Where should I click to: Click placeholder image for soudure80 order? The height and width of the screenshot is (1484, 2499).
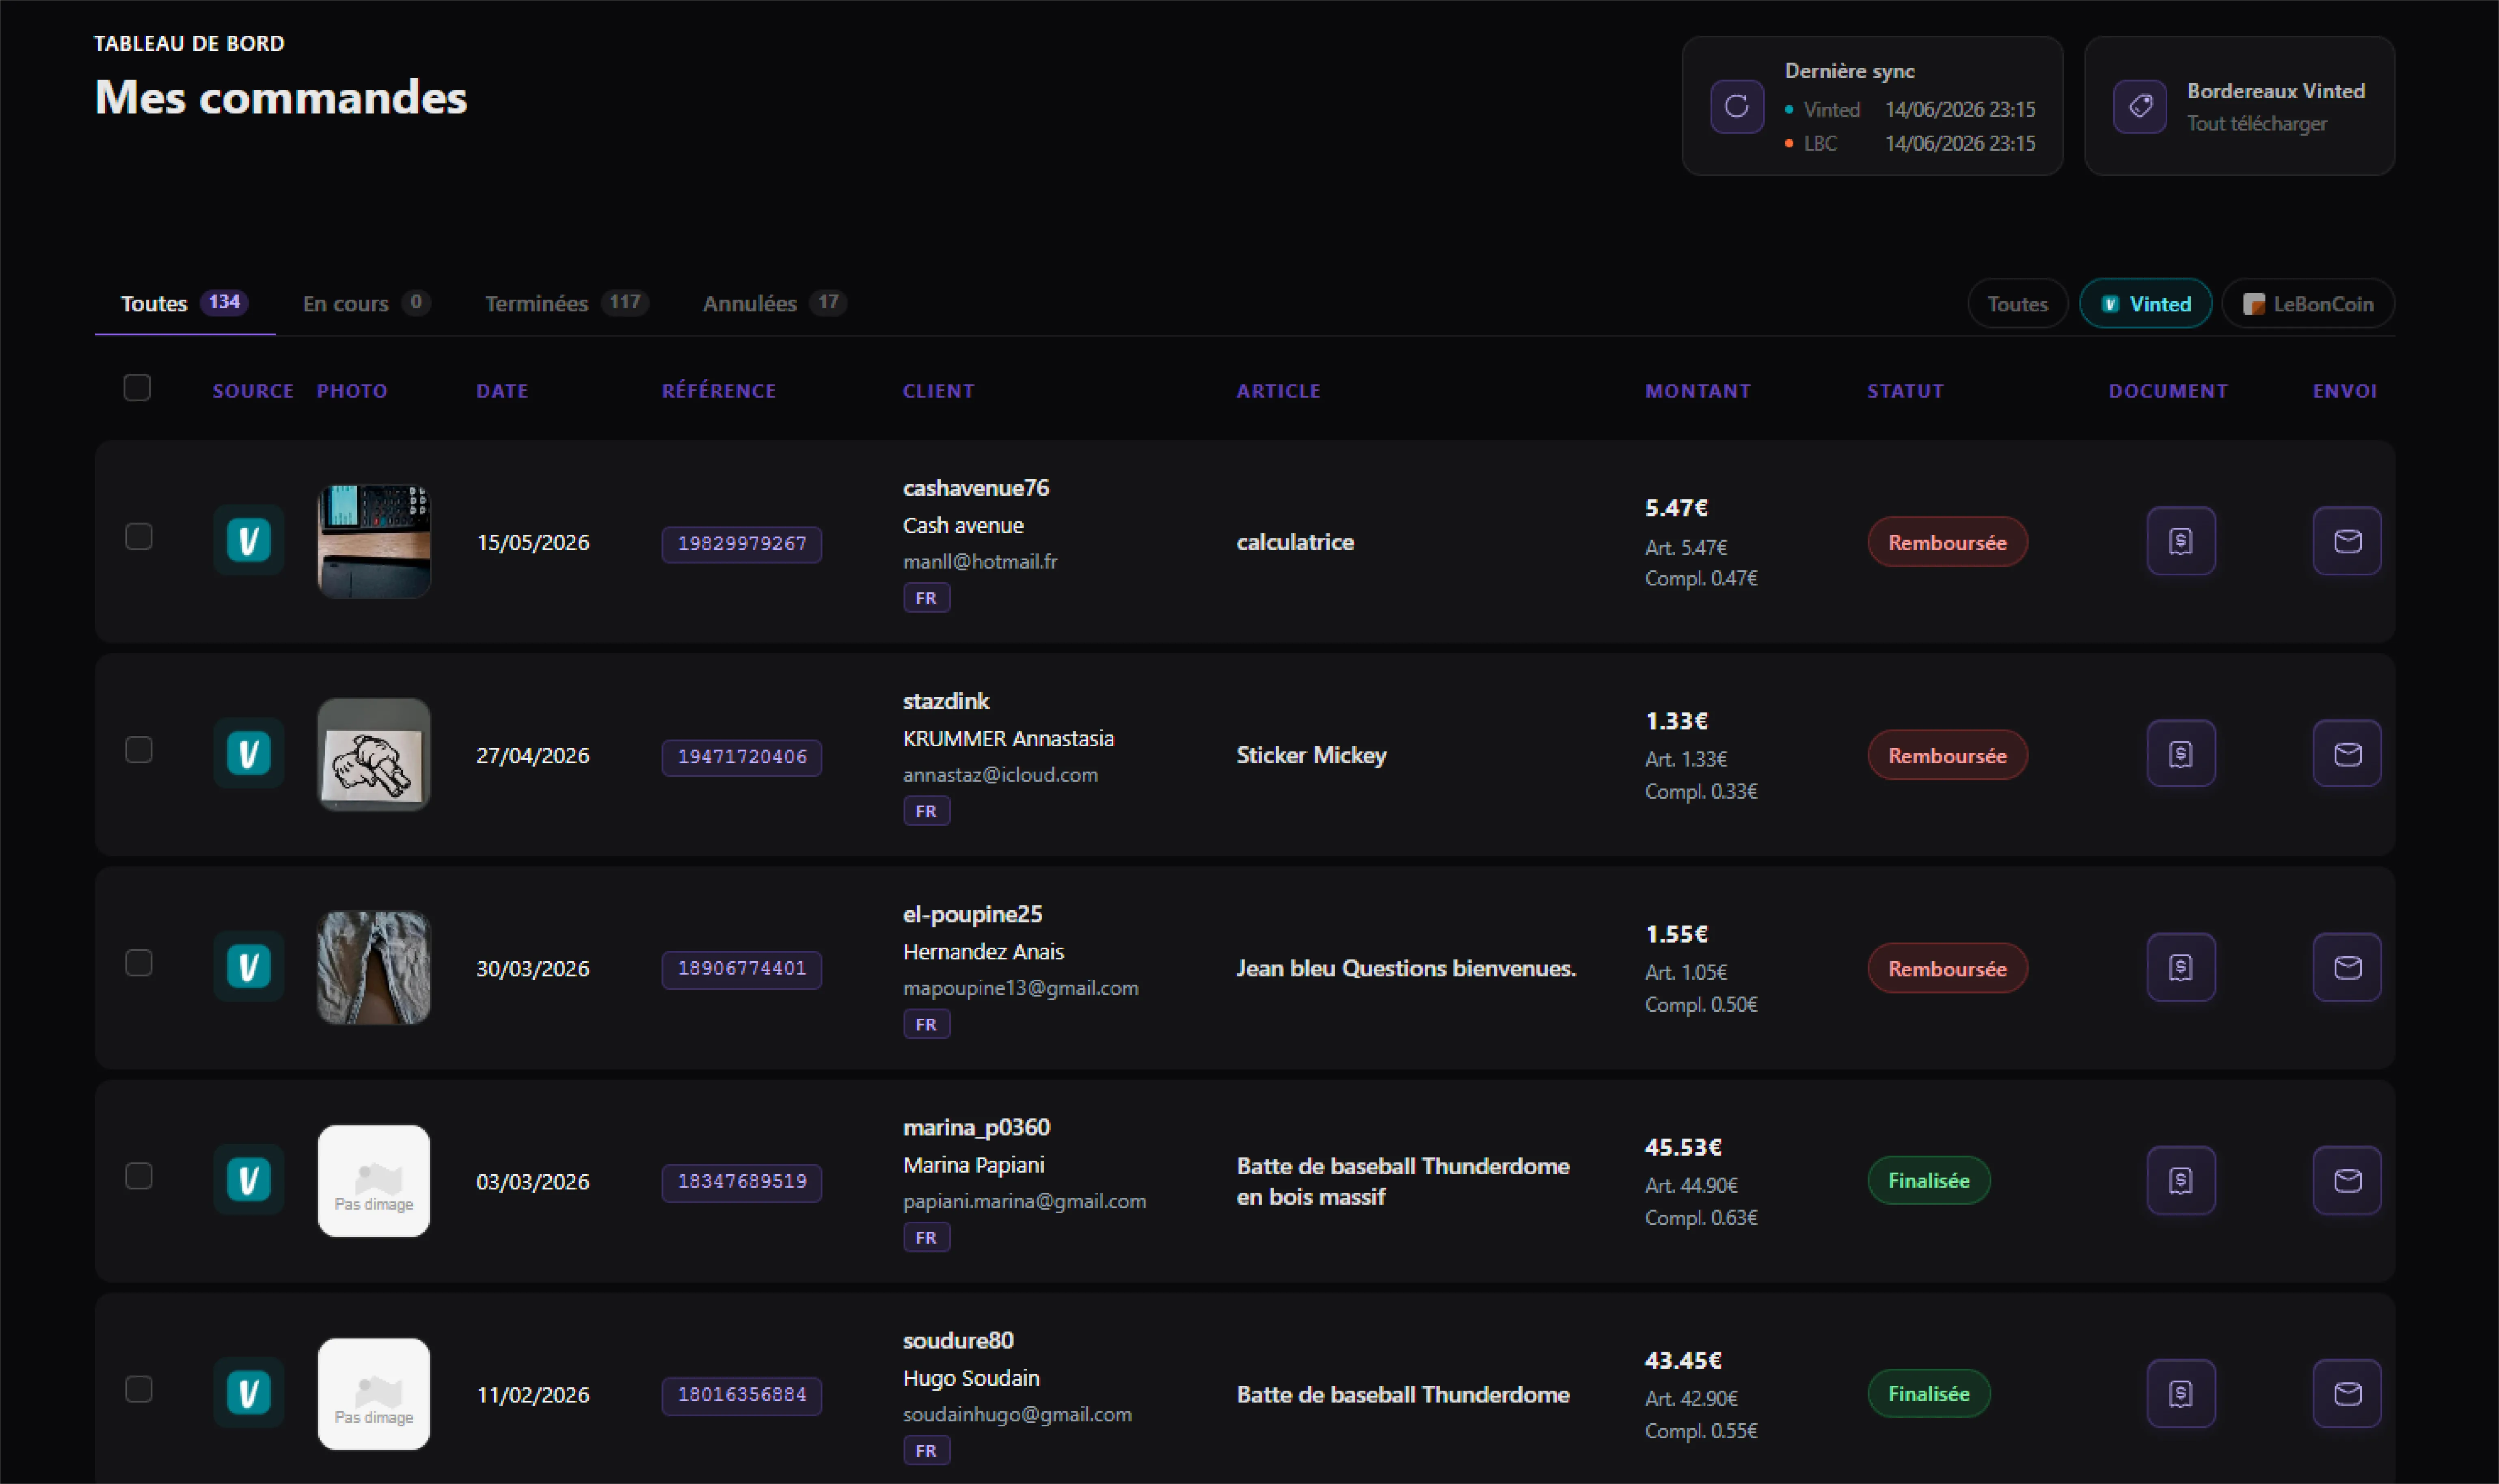click(374, 1393)
